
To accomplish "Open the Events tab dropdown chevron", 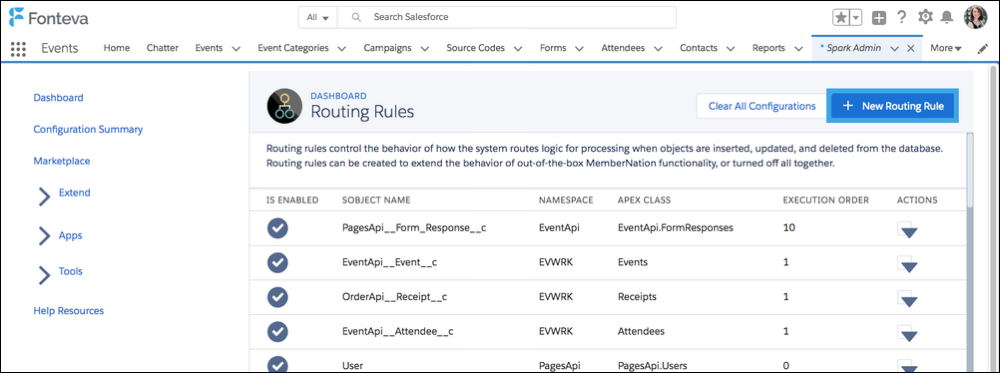I will point(236,48).
